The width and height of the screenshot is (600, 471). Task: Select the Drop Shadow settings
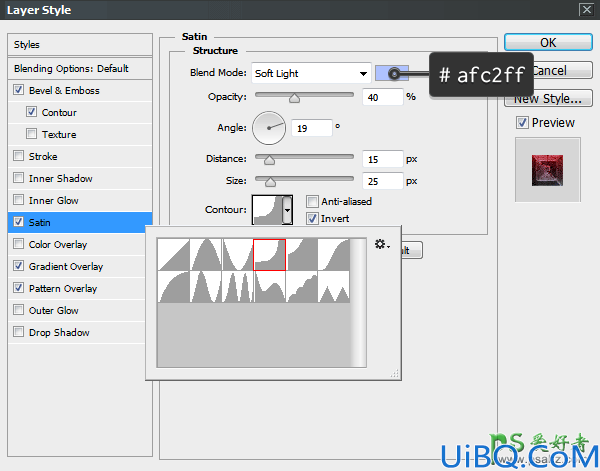tap(59, 332)
